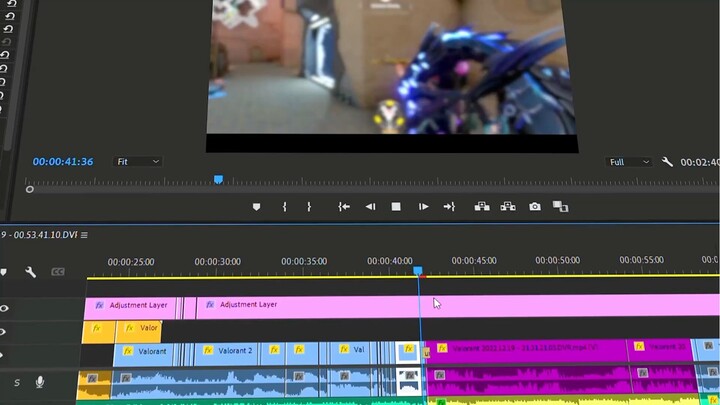Step forward one frame
Viewport: 720px width, 405px height.
[x=423, y=207]
